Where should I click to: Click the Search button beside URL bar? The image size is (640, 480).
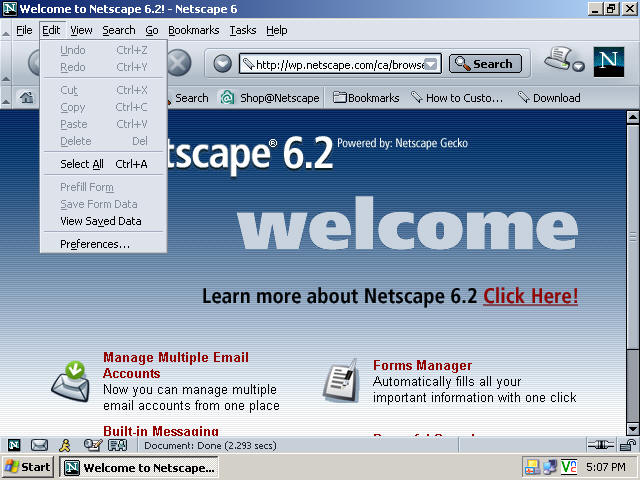pyautogui.click(x=485, y=64)
